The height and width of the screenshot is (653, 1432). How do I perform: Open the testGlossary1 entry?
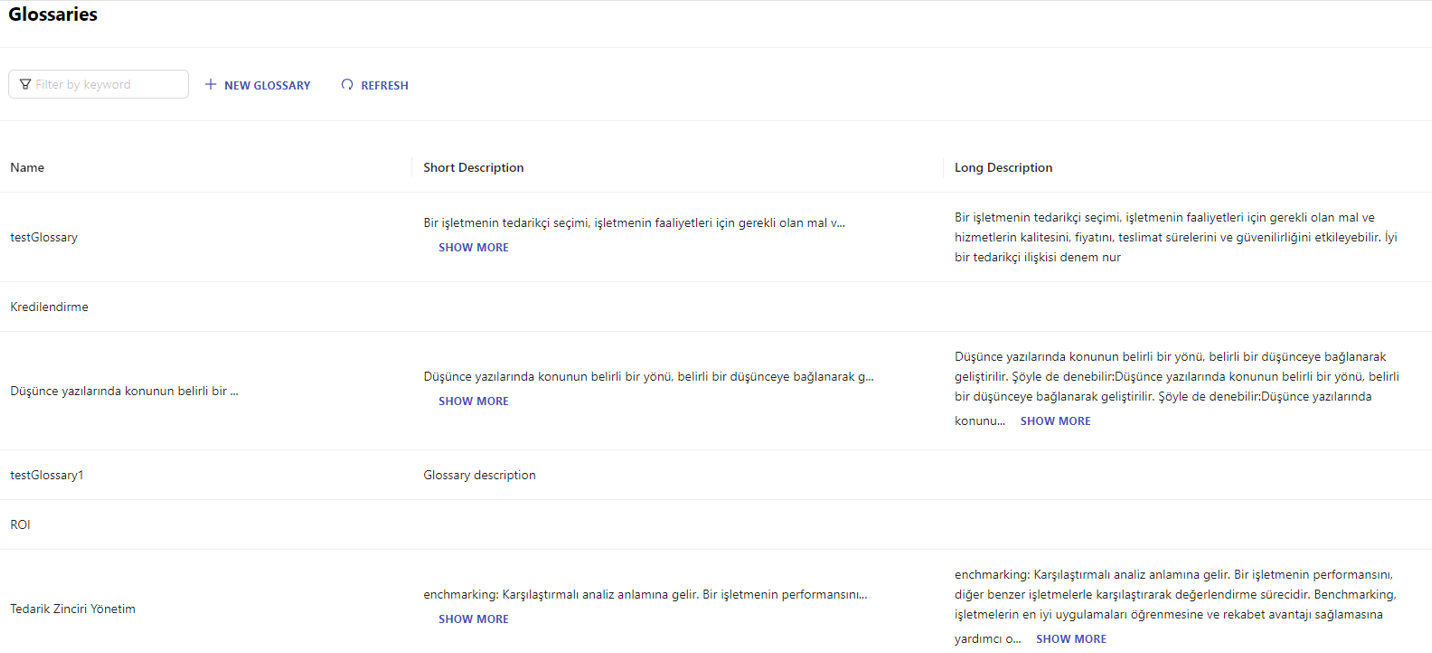47,475
